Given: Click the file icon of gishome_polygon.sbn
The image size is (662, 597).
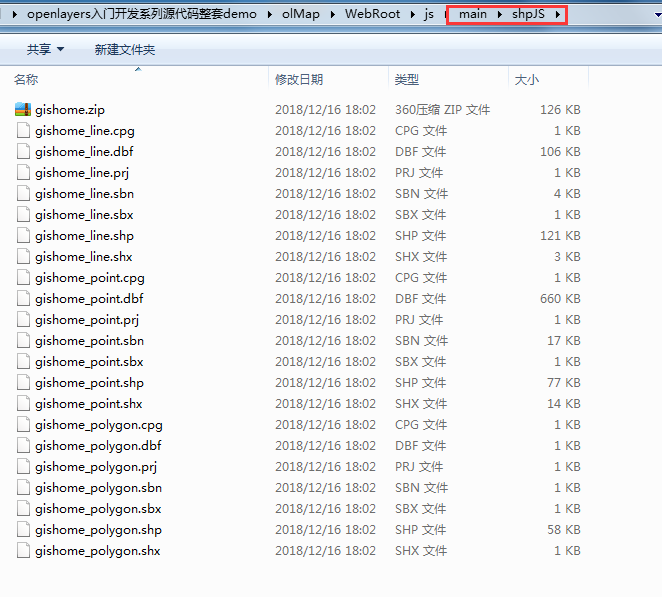Looking at the screenshot, I should point(23,488).
